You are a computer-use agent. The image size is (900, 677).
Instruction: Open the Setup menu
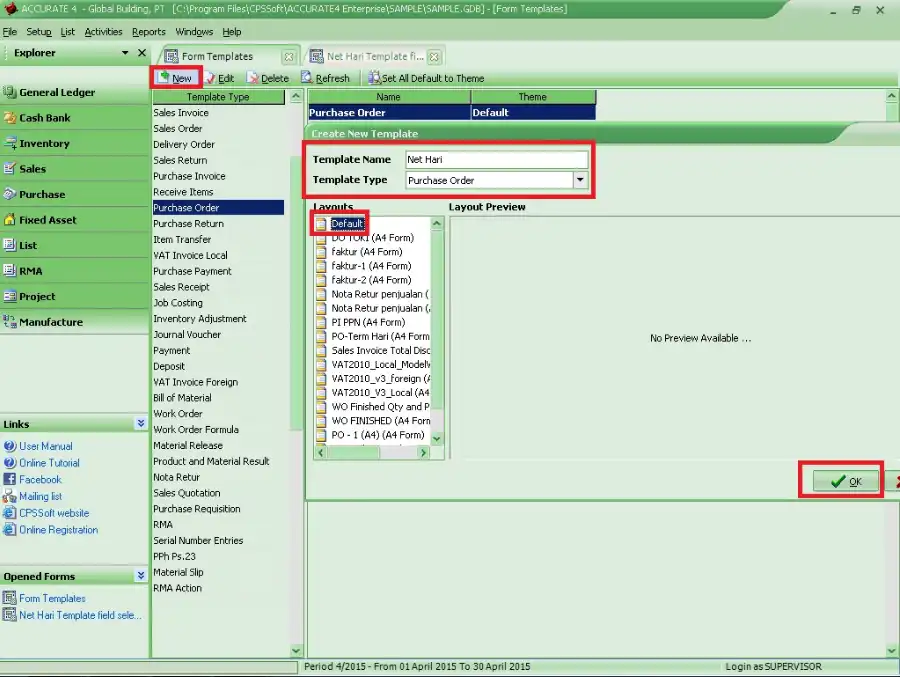pyautogui.click(x=38, y=32)
